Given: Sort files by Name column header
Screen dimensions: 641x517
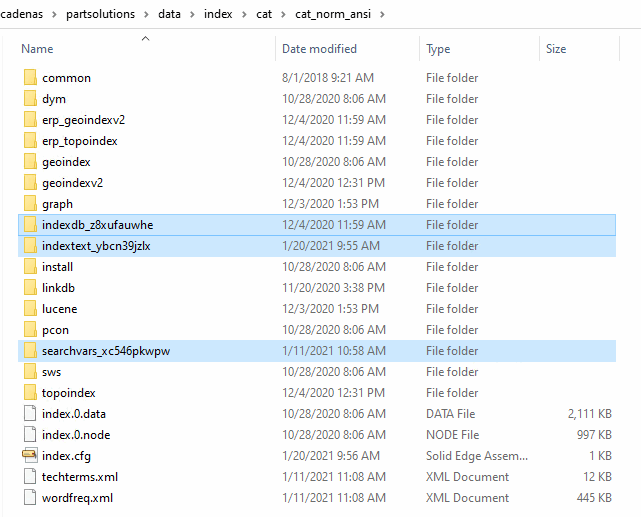Looking at the screenshot, I should pos(38,49).
